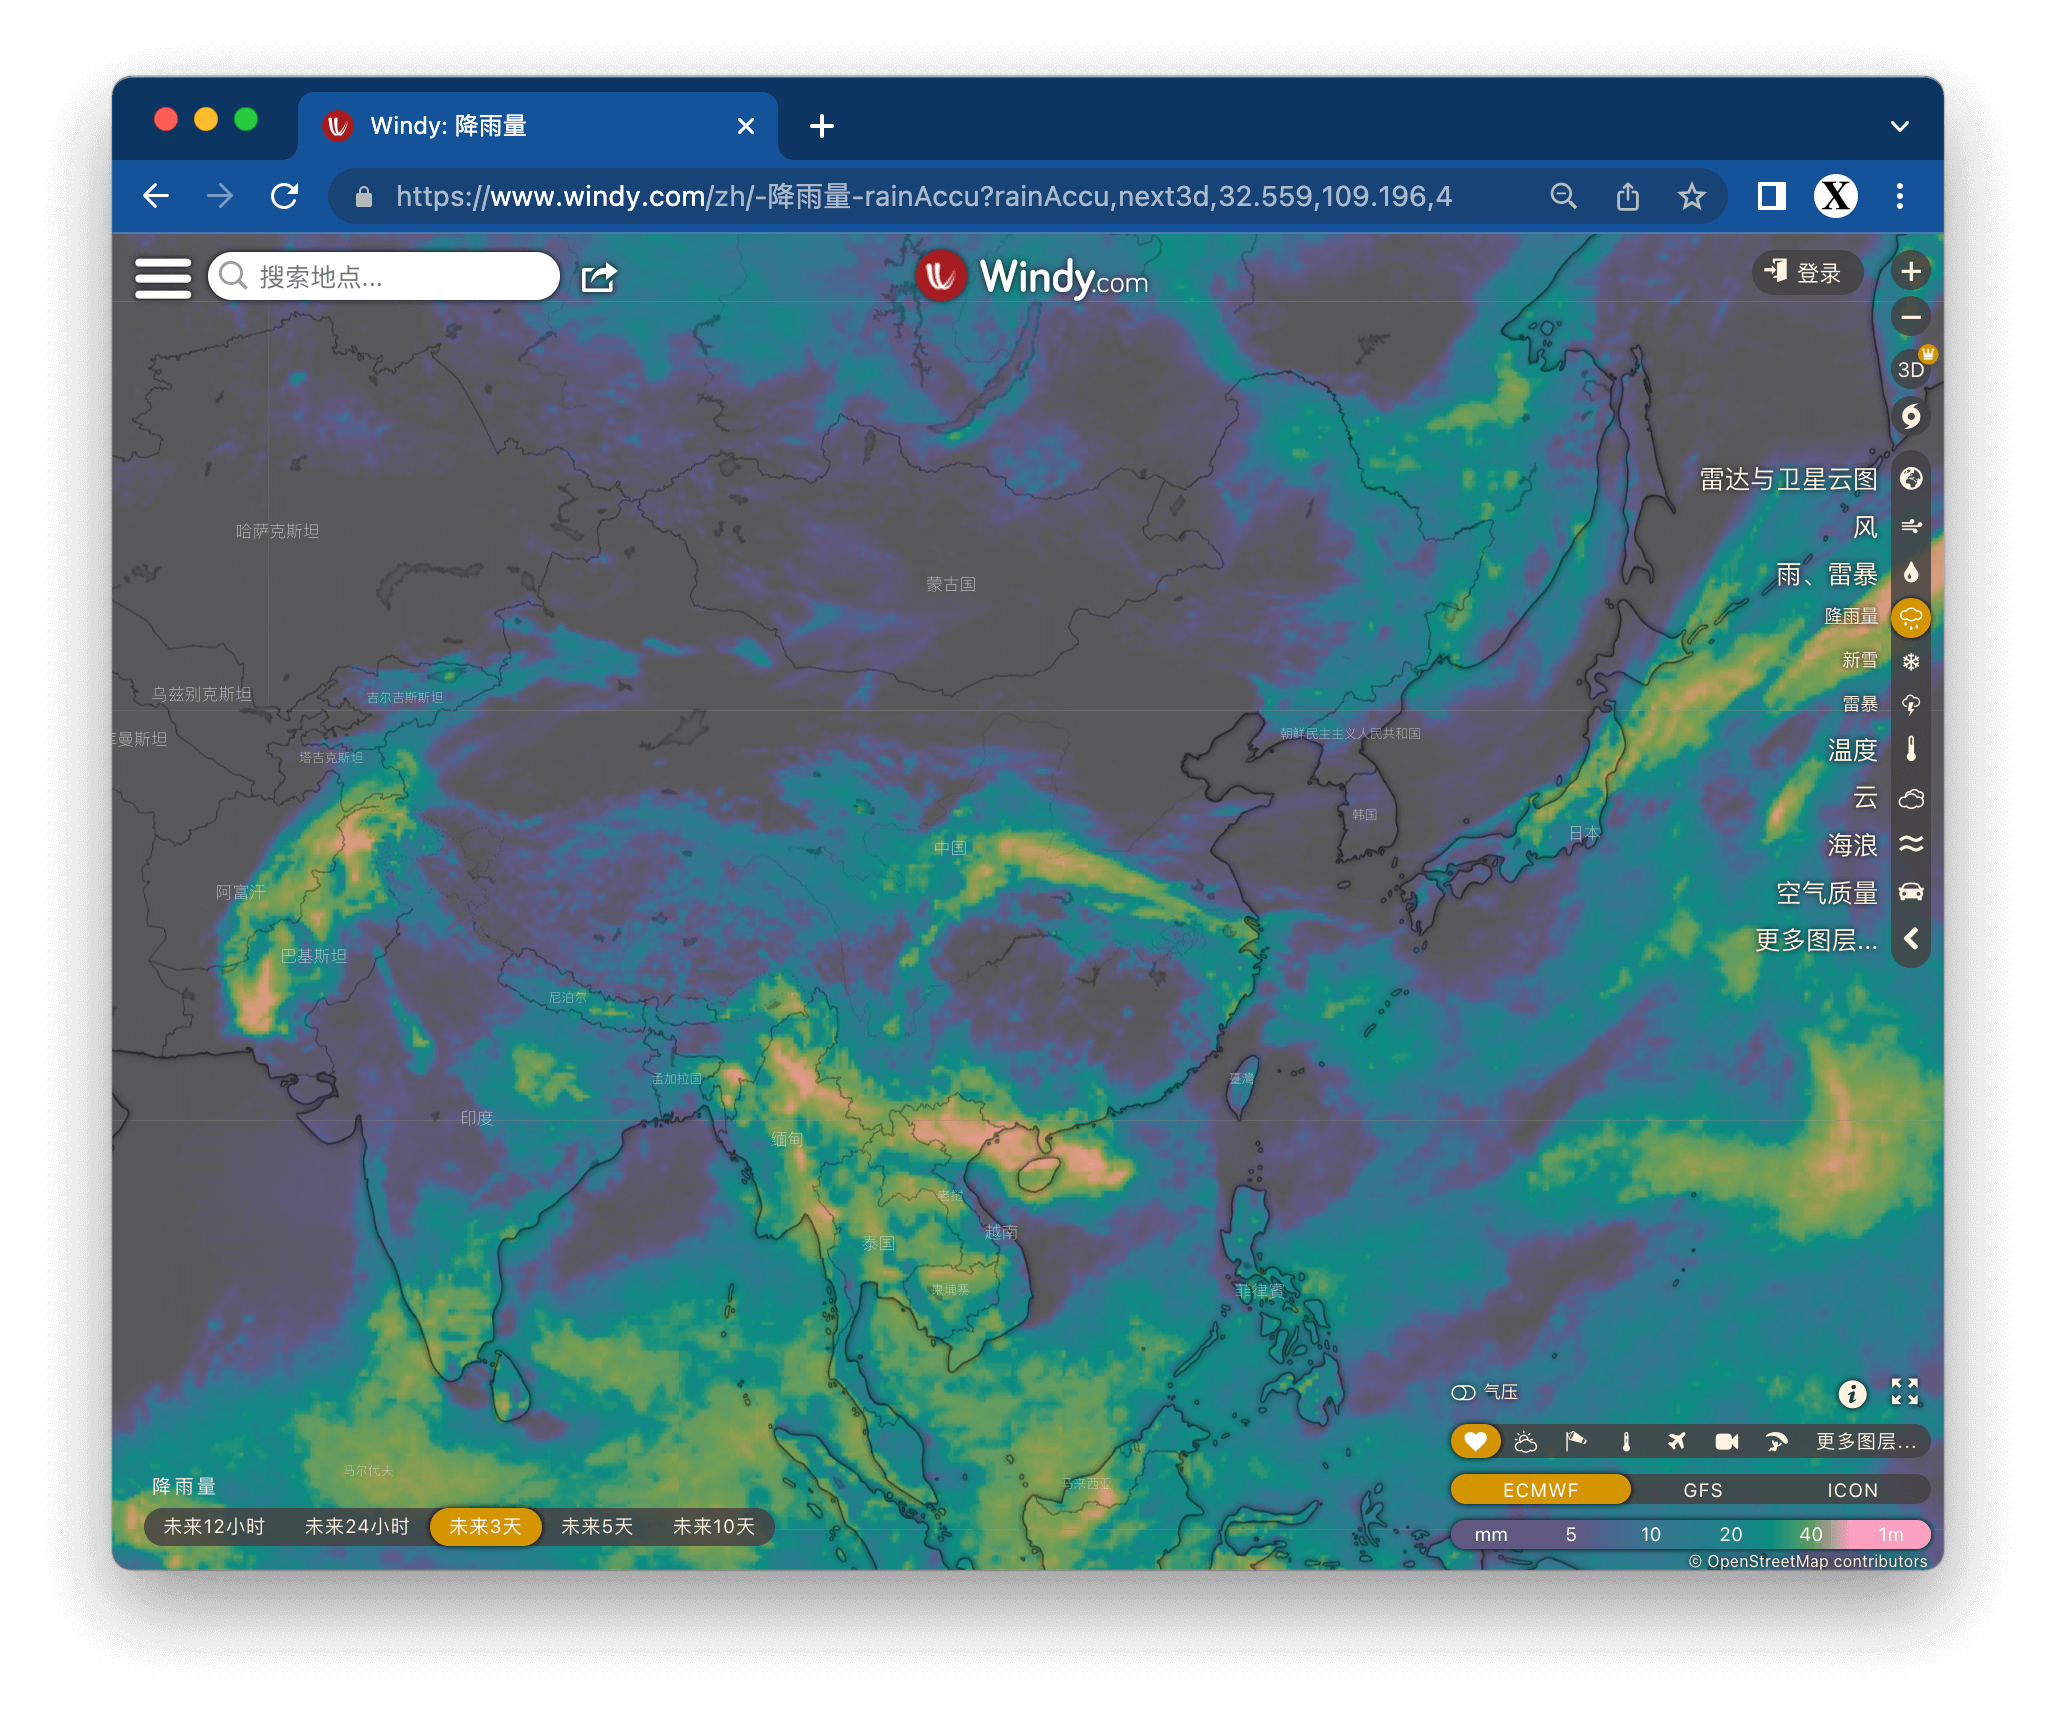Open the hamburger main menu
Viewport: 2056px width, 1718px height.
coord(163,277)
